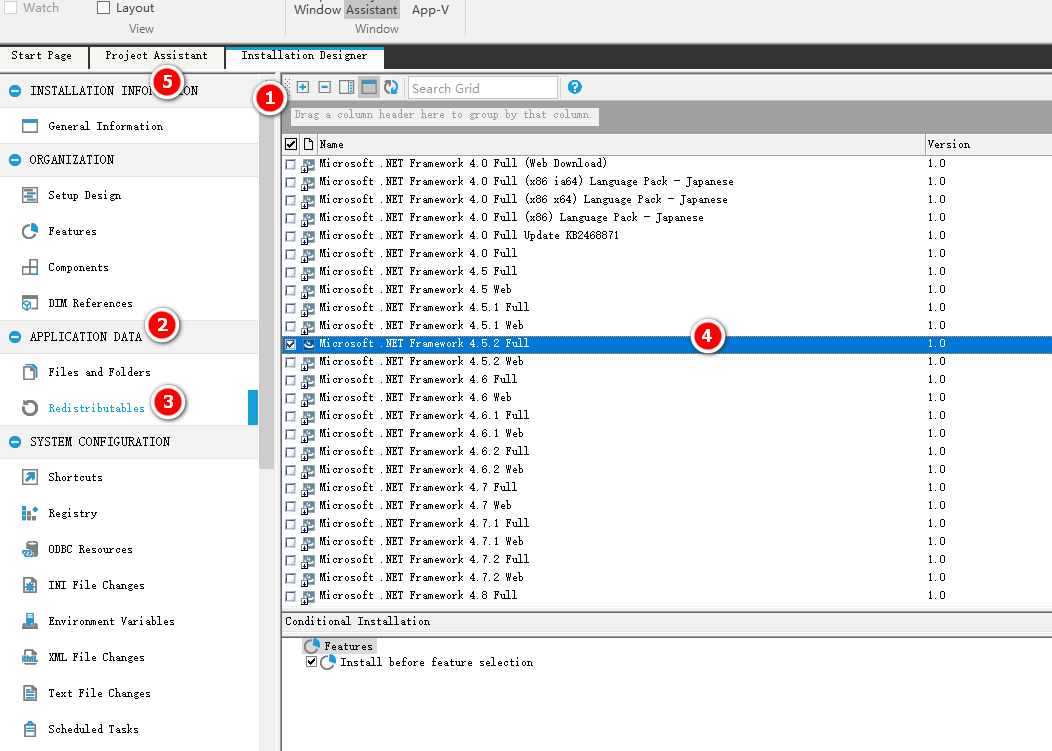The height and width of the screenshot is (751, 1052).
Task: Click the Window ribbon item
Action: pos(317,9)
